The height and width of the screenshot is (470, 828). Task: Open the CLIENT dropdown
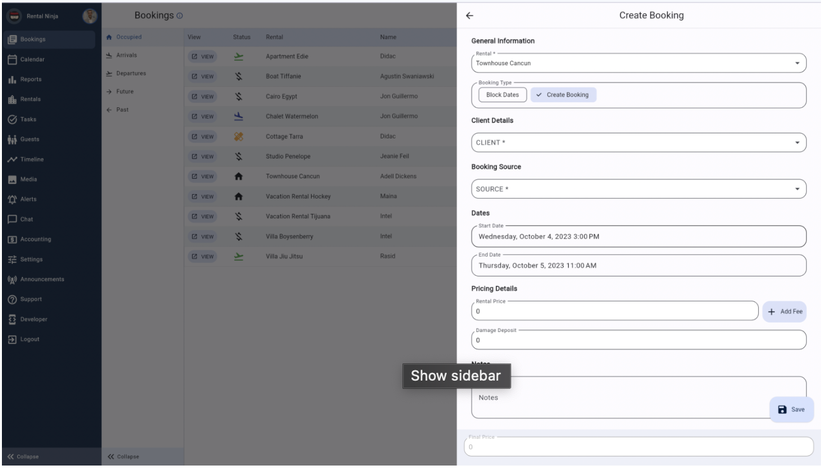(x=638, y=143)
